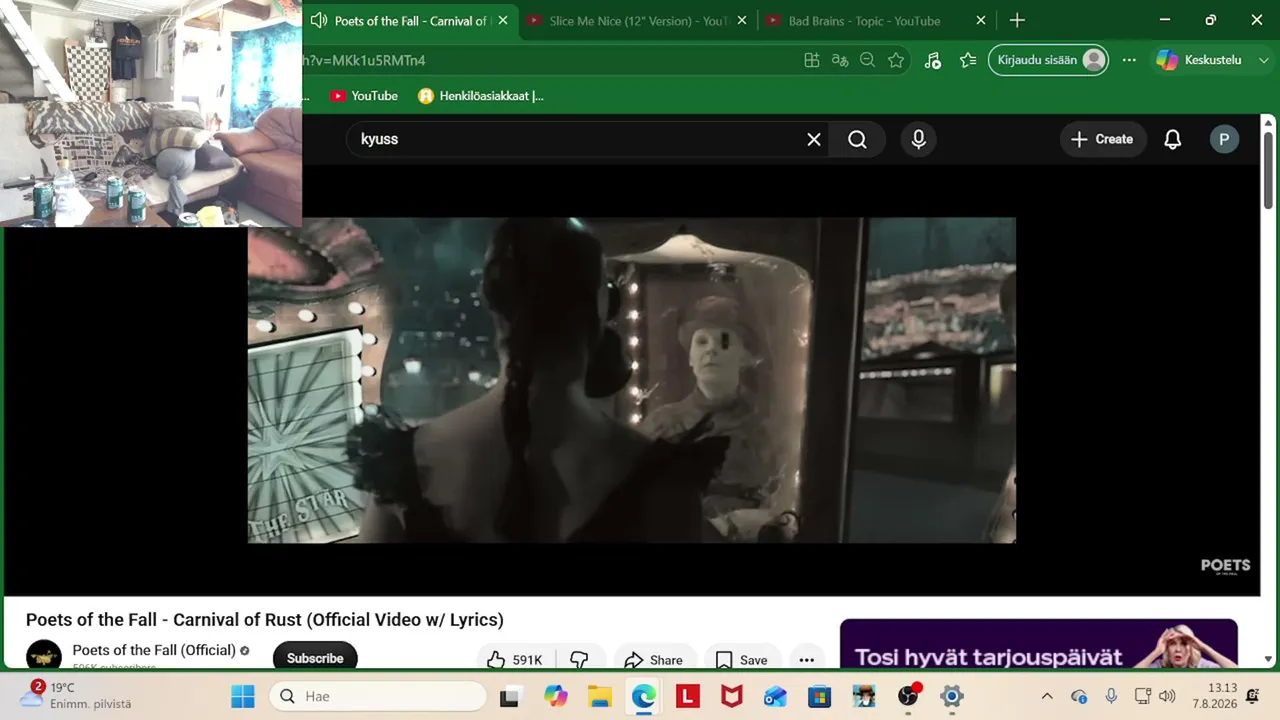This screenshot has height=720, width=1280.
Task: Open McAfee from the taskbar
Action: [x=732, y=696]
